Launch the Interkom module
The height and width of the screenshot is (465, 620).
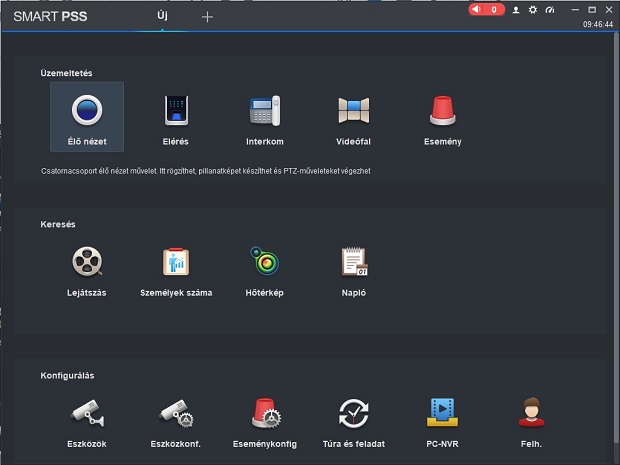[x=265, y=120]
